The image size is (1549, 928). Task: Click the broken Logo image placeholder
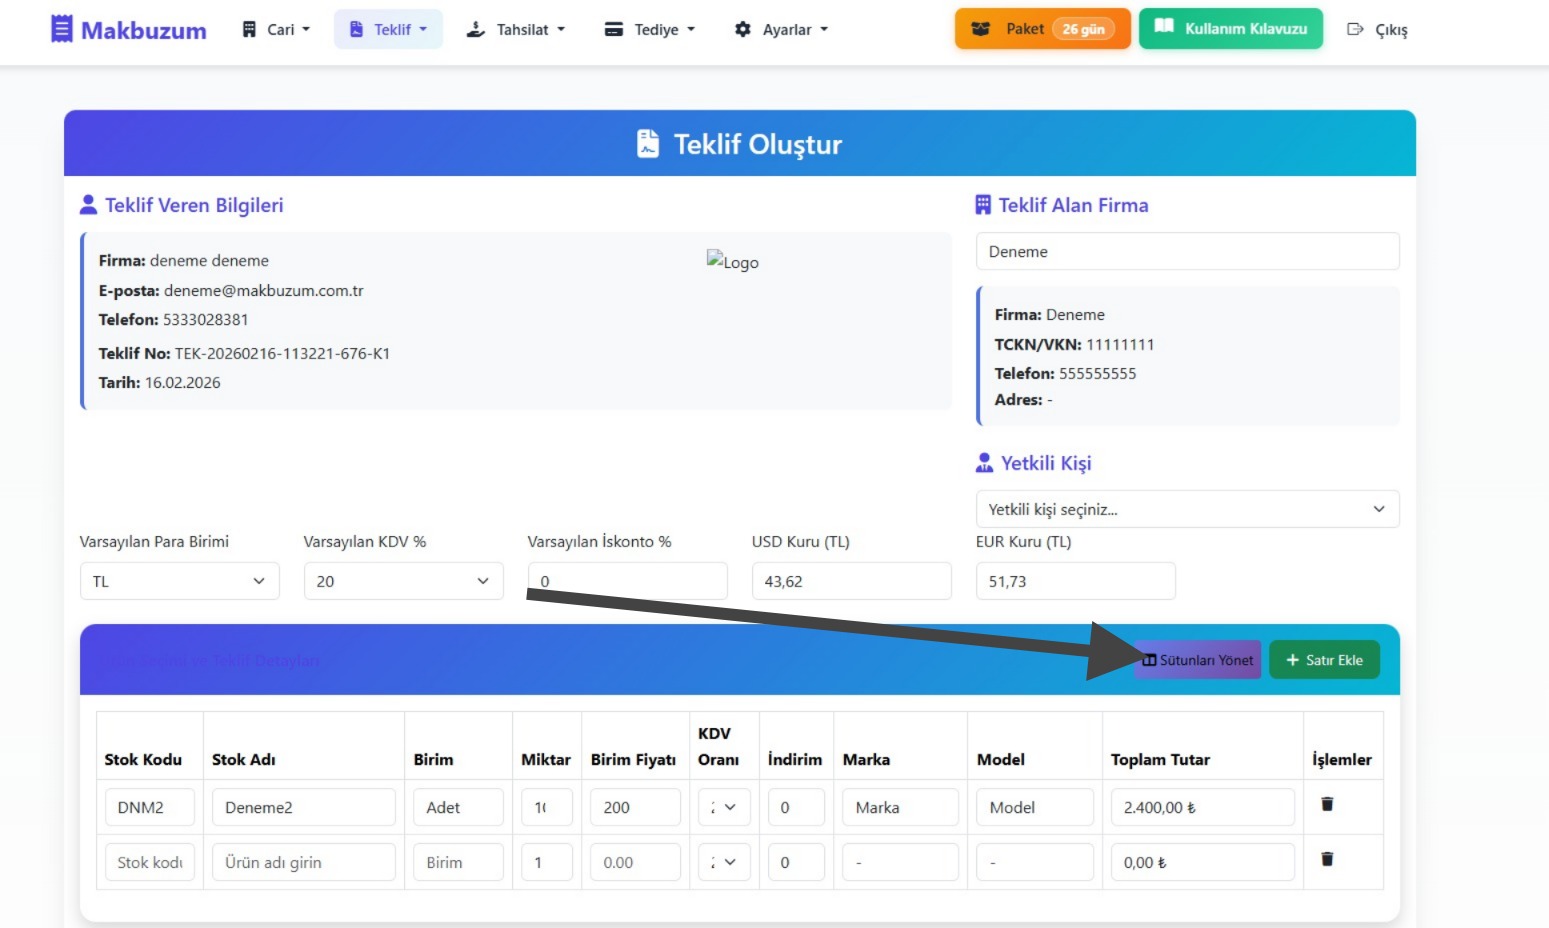[732, 262]
